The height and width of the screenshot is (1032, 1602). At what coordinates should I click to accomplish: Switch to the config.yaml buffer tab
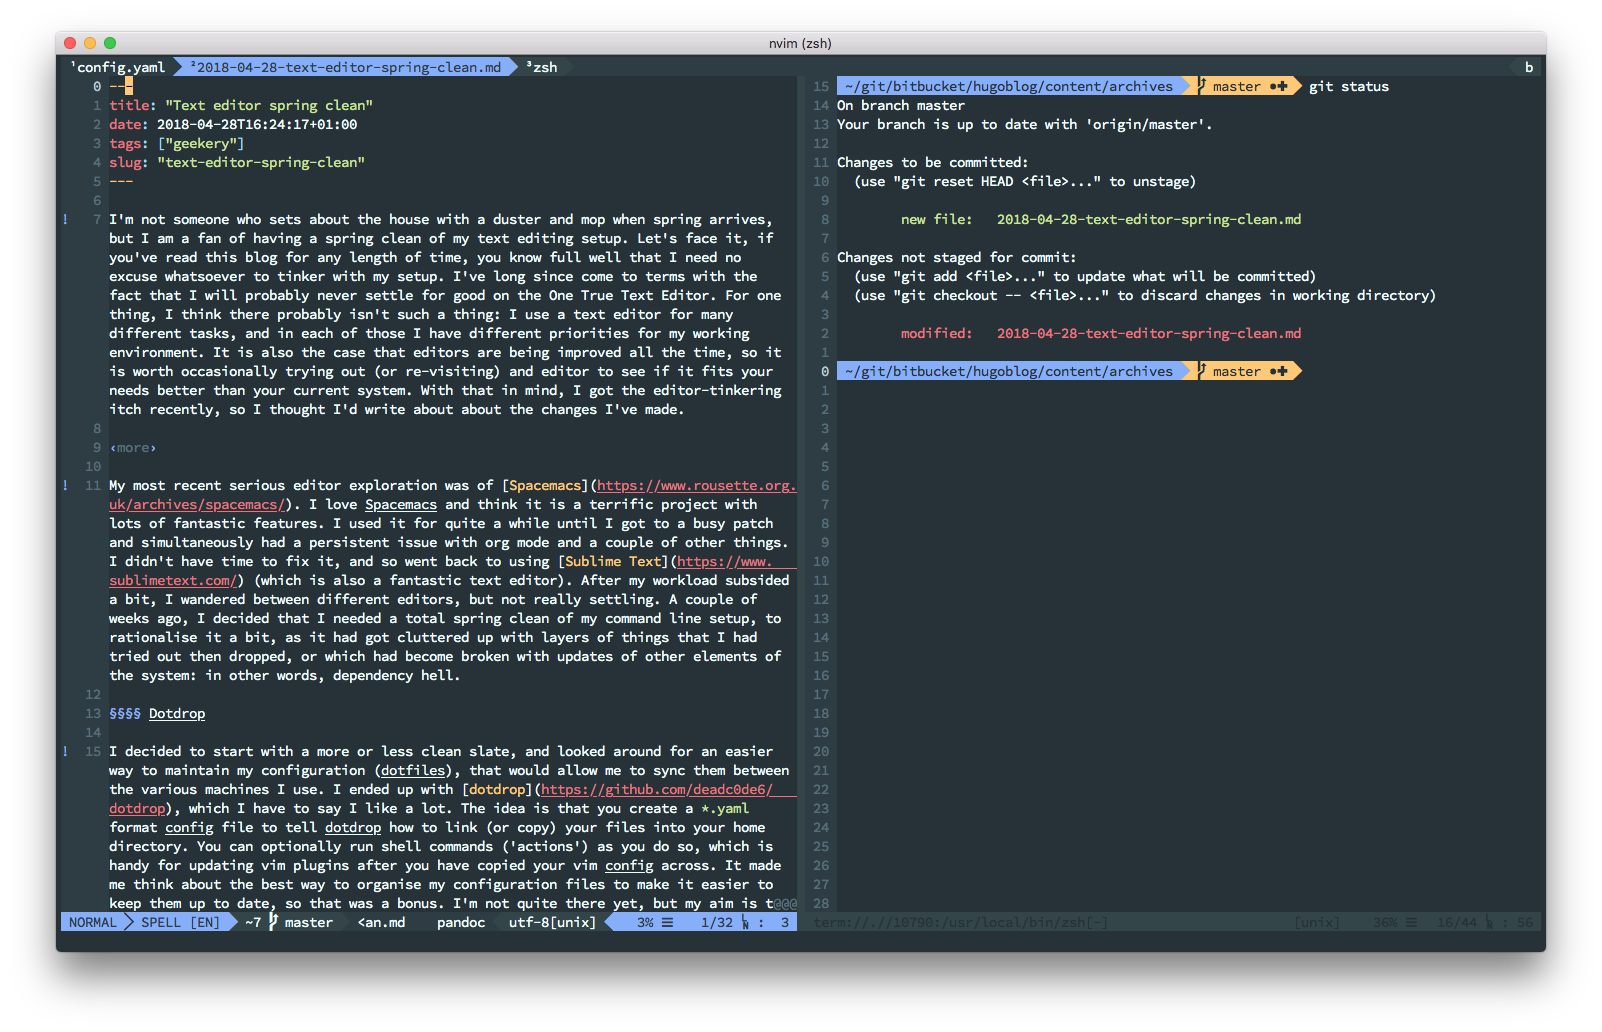click(120, 67)
